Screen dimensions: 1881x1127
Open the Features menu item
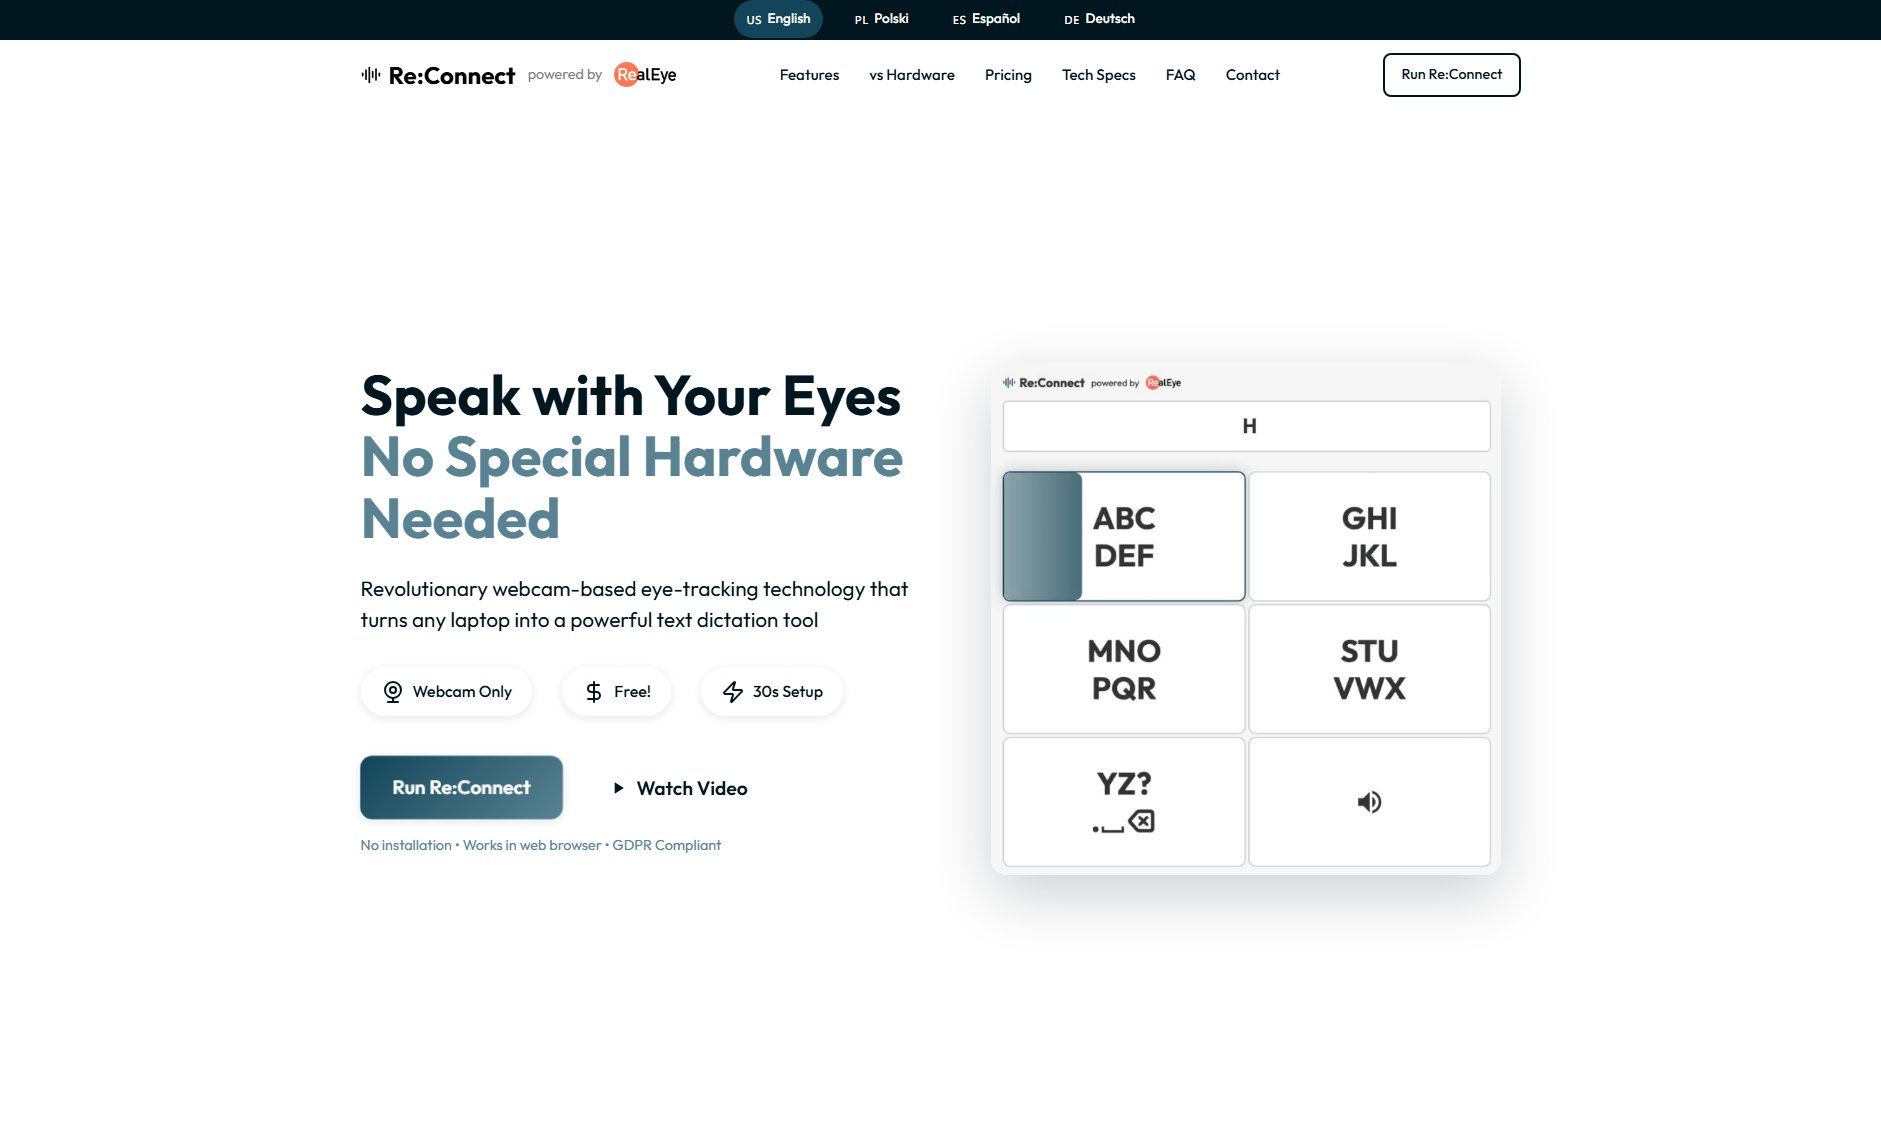point(809,75)
